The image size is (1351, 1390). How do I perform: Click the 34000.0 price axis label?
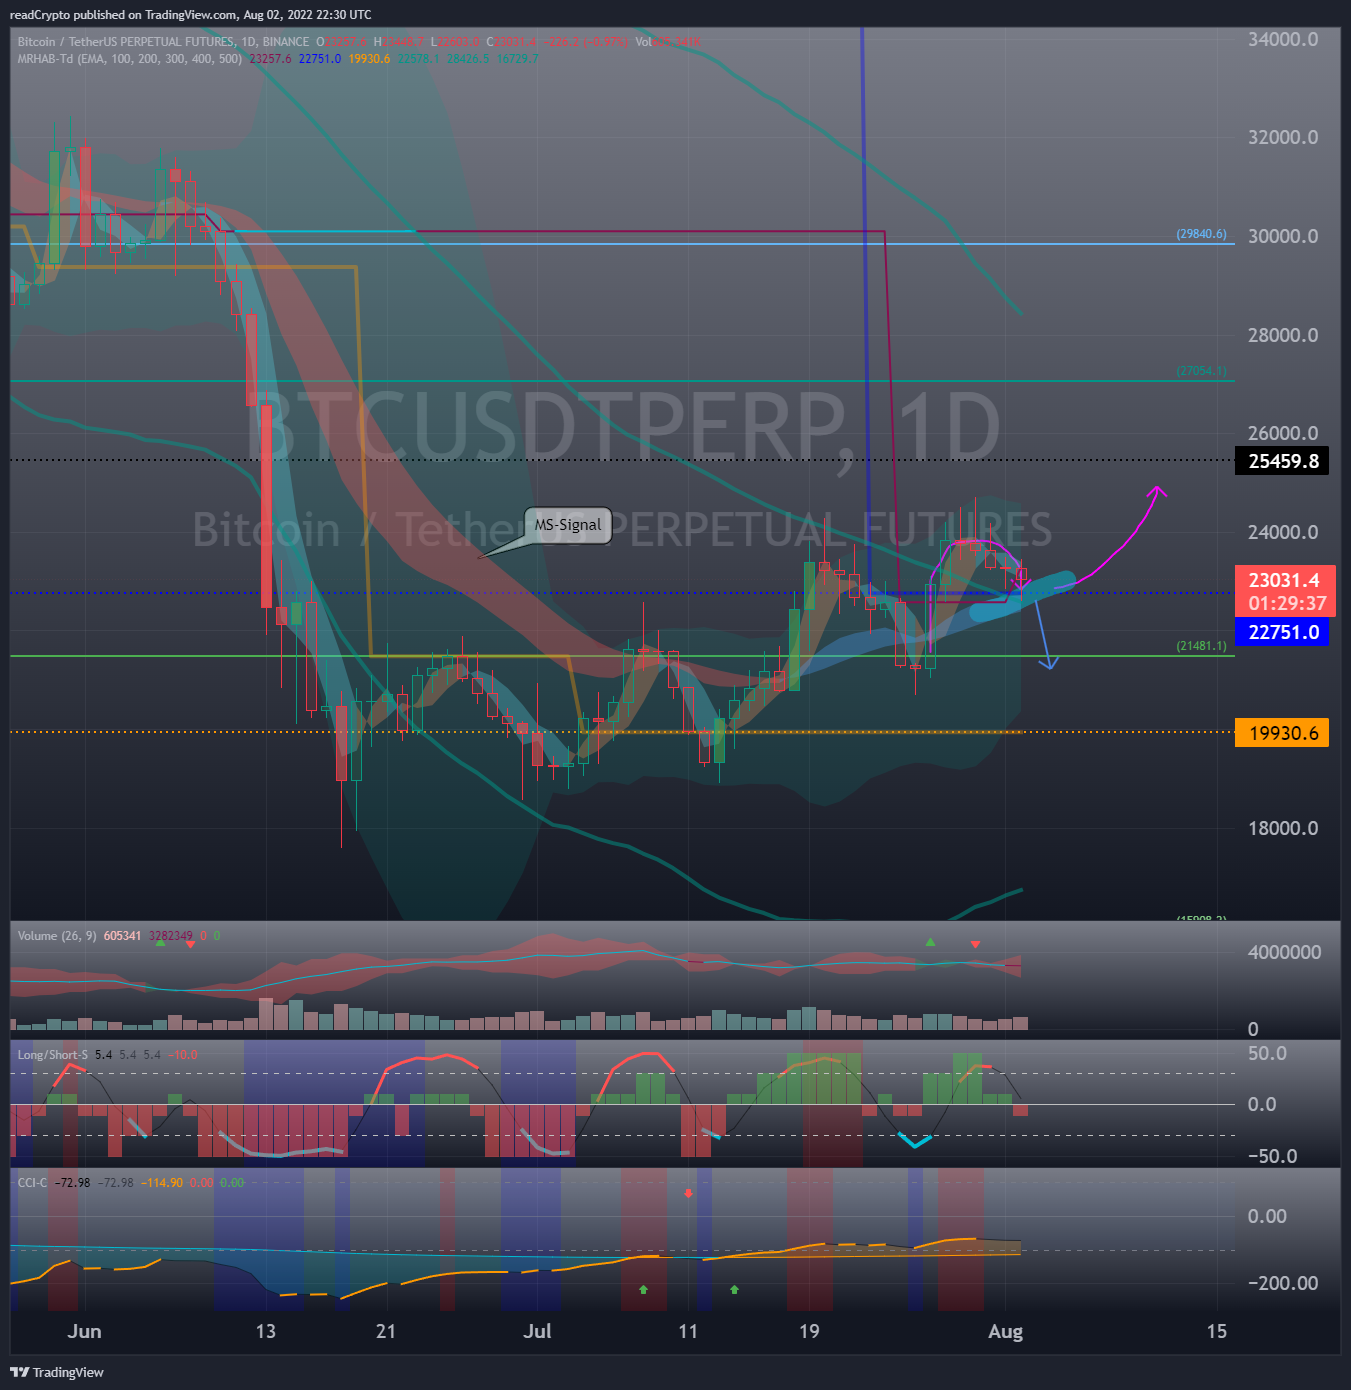click(x=1283, y=39)
